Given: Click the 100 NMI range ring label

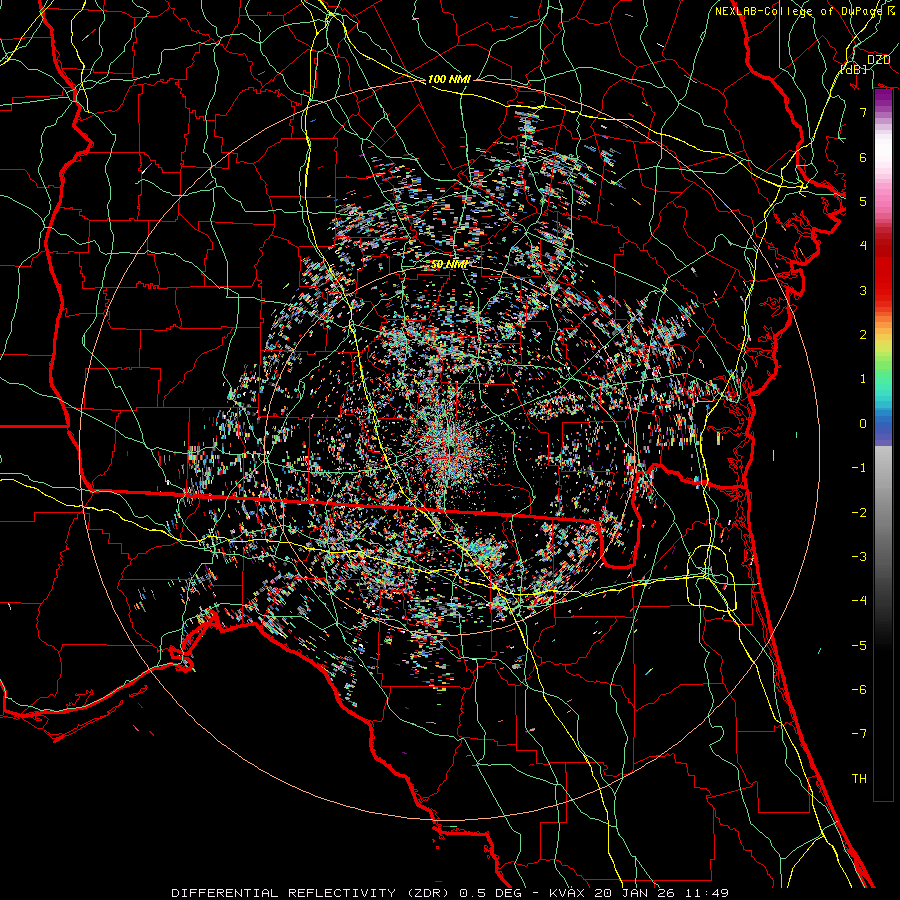Looking at the screenshot, I should pos(449,79).
